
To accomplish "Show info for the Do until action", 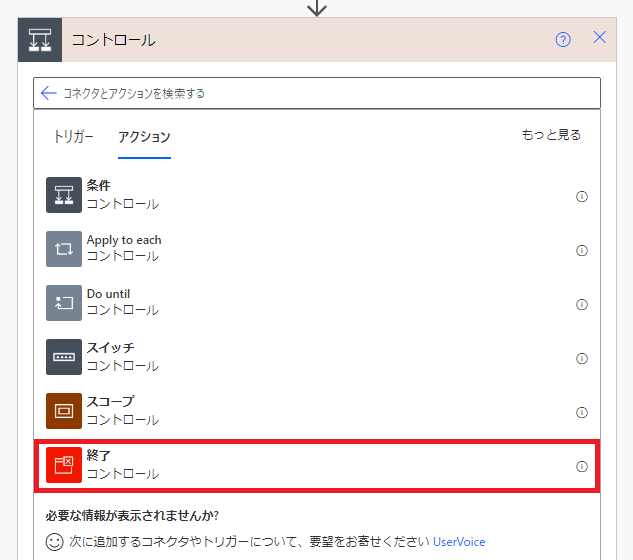I will (582, 304).
